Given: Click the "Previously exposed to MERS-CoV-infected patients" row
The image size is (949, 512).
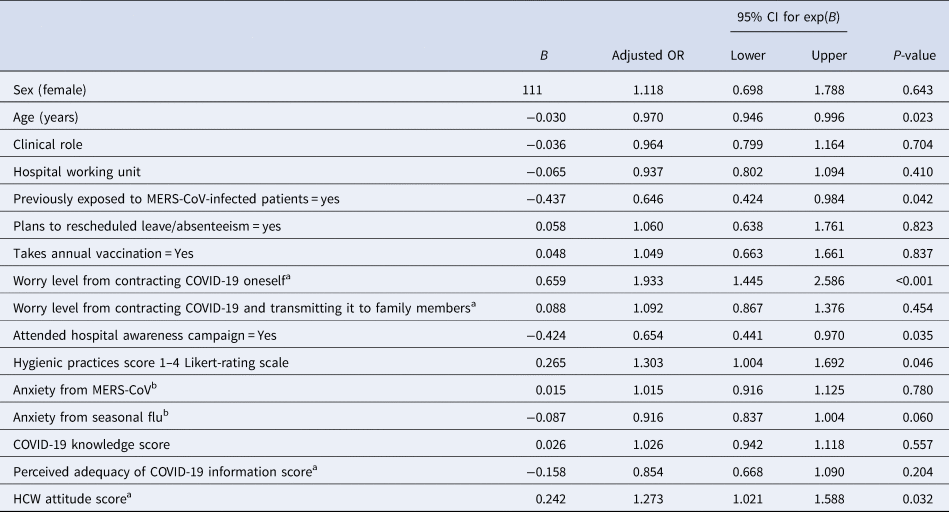Looking at the screenshot, I should [176, 199].
